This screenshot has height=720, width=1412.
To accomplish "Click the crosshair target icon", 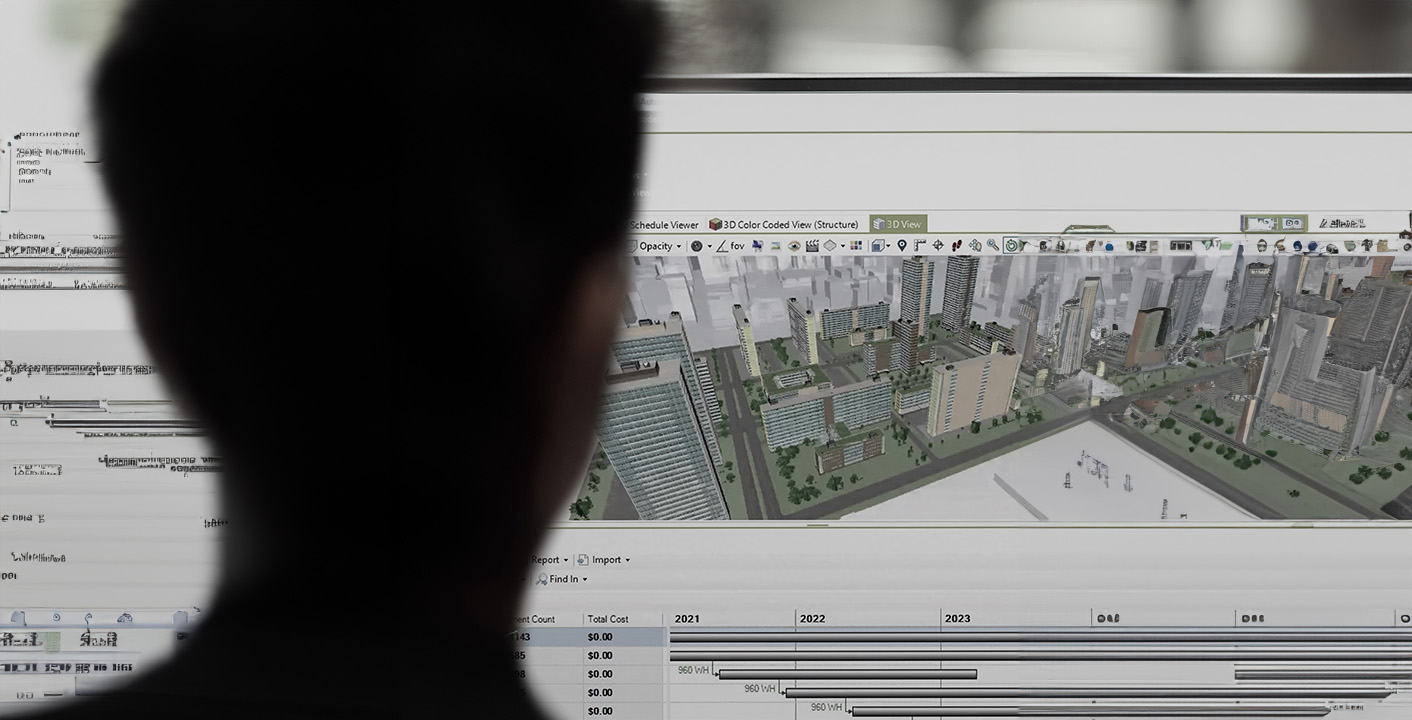I will click(938, 246).
